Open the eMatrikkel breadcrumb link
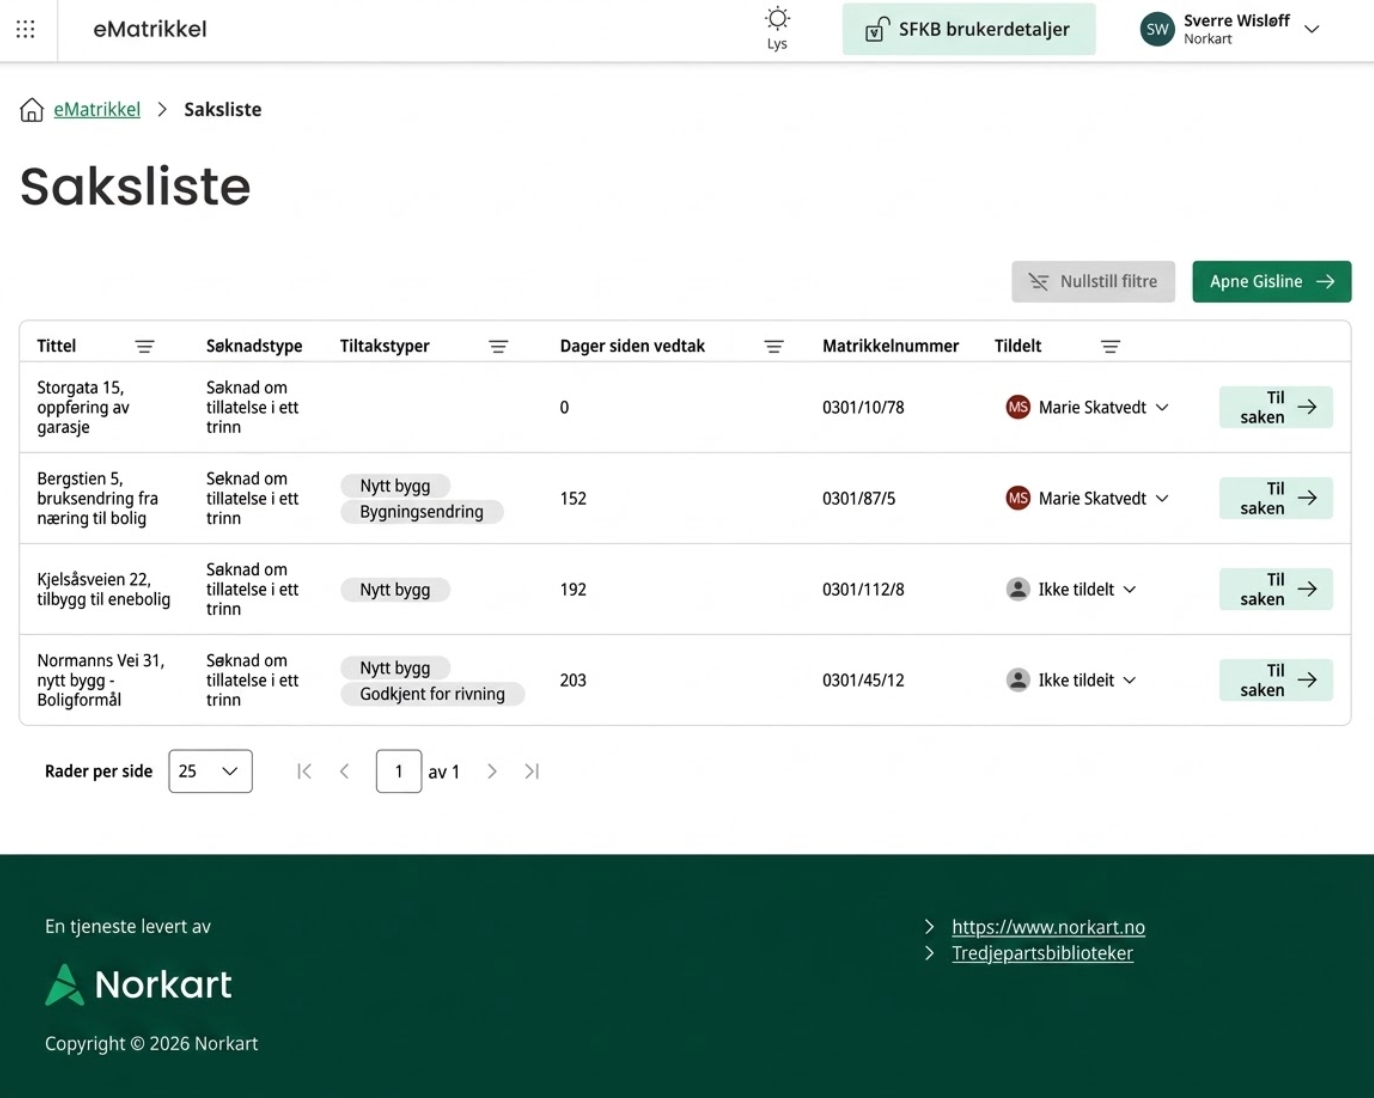Screen dimensions: 1374x1098 97,109
